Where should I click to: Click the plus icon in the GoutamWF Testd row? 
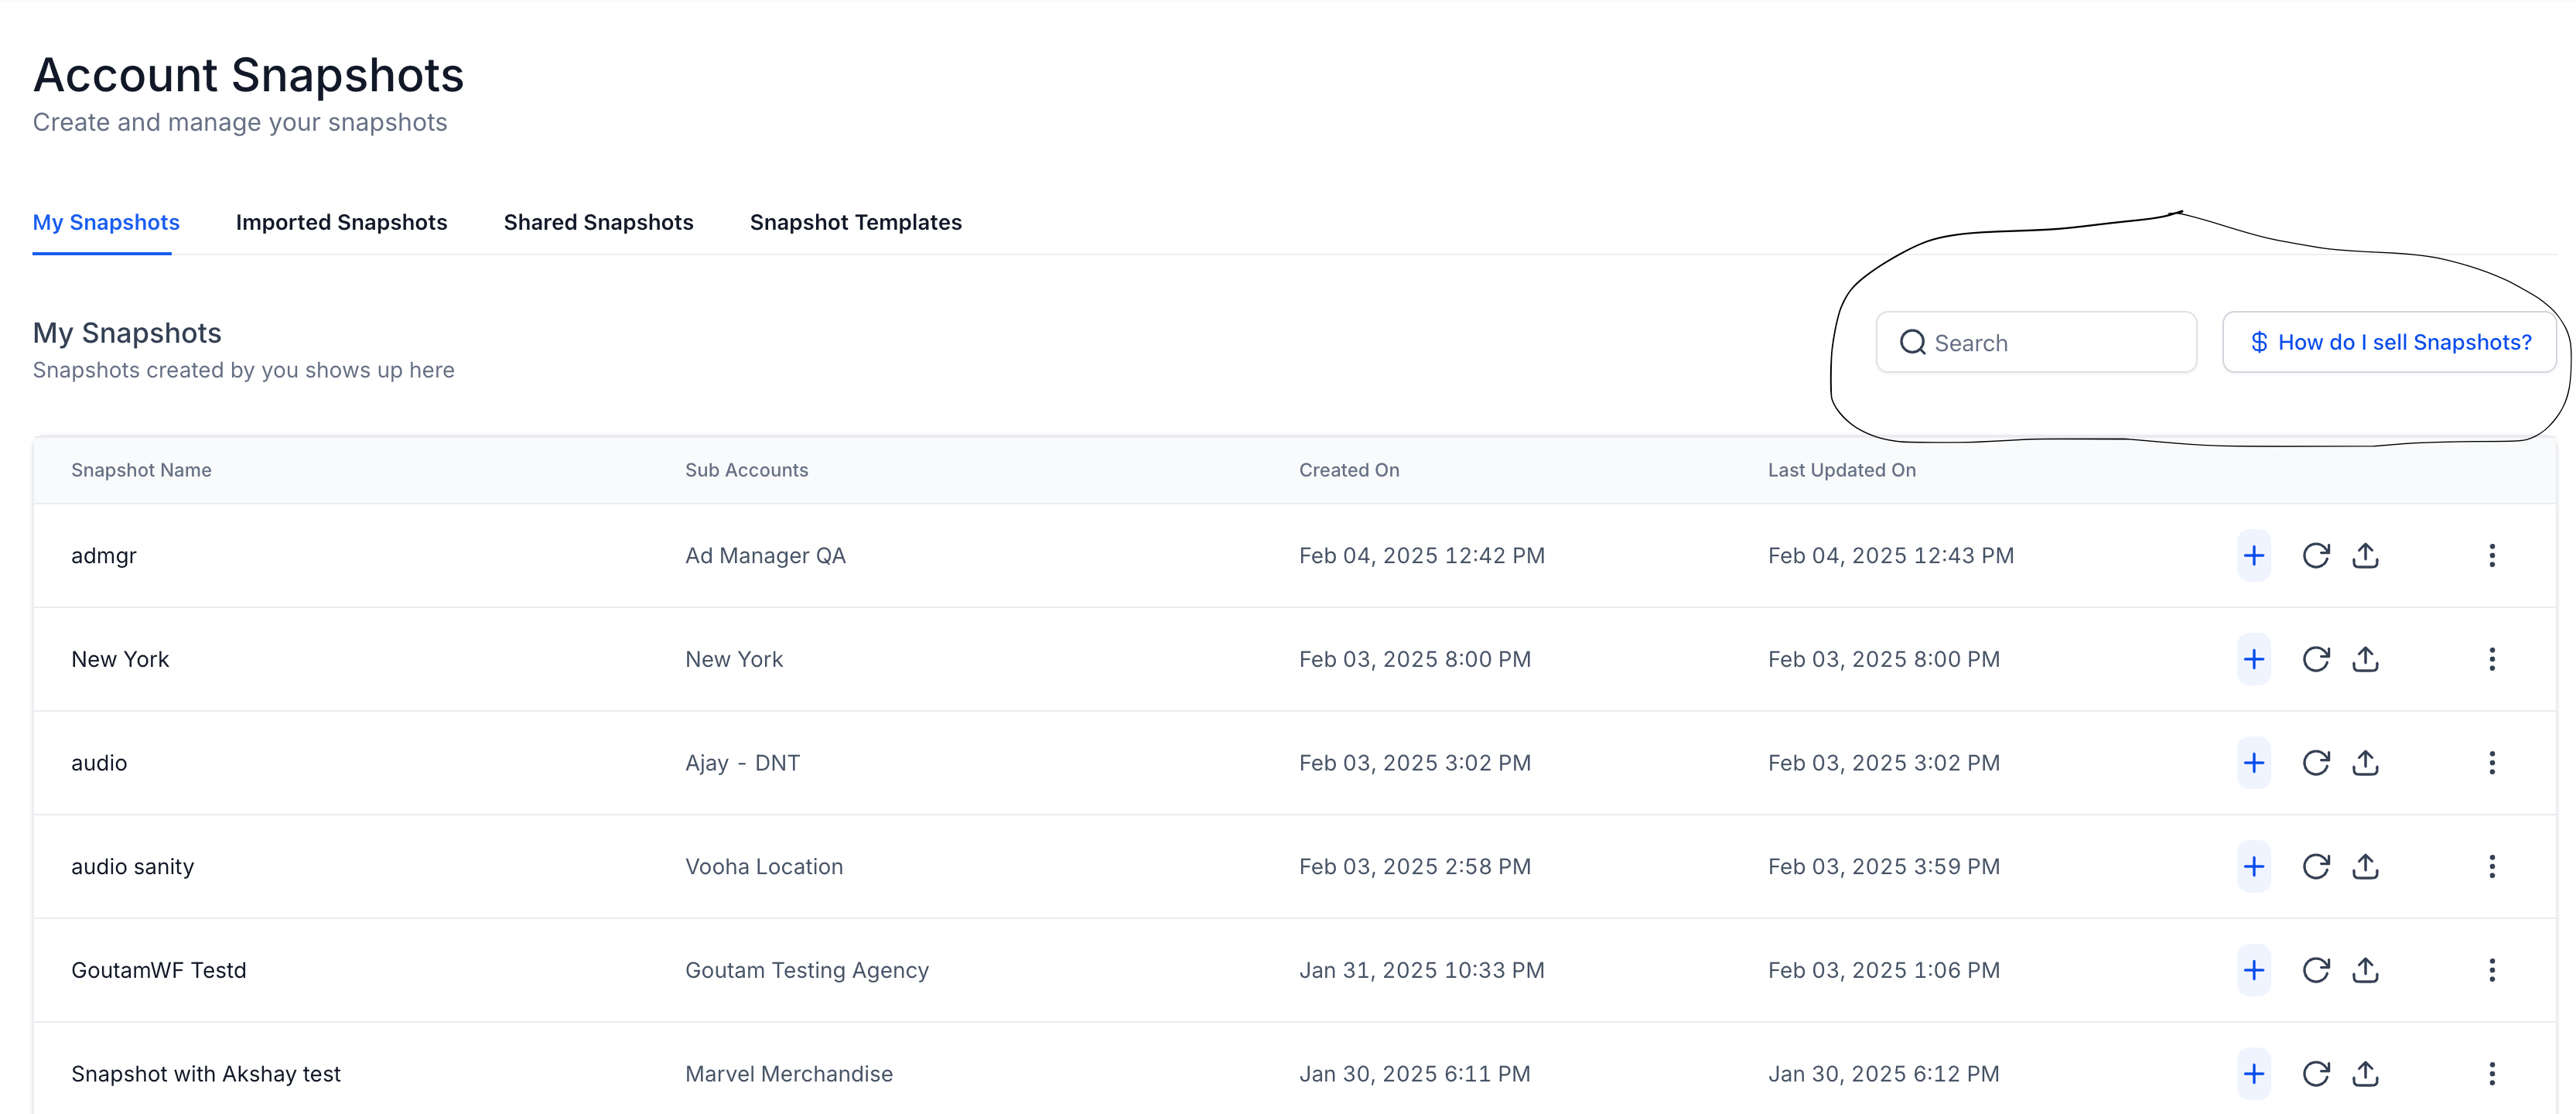click(x=2253, y=970)
